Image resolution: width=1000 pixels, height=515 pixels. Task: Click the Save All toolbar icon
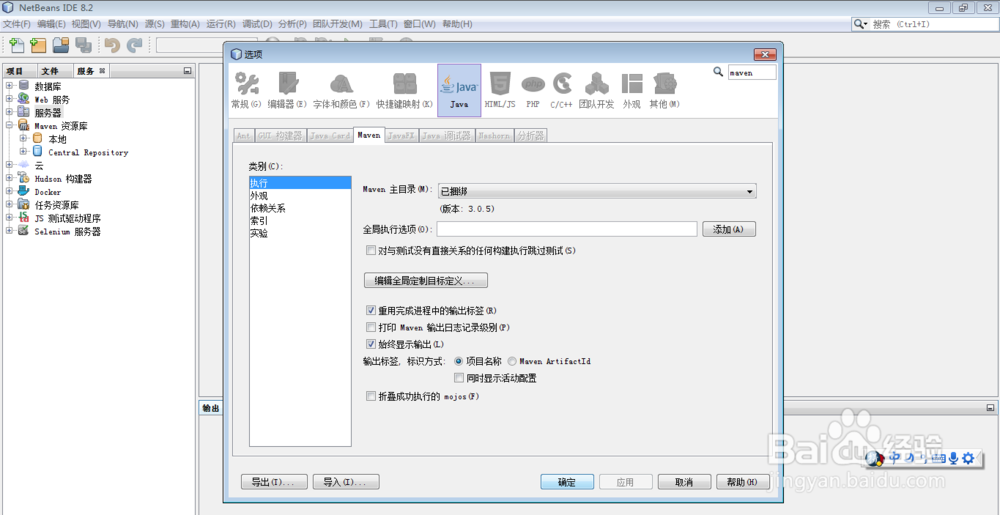tap(83, 45)
